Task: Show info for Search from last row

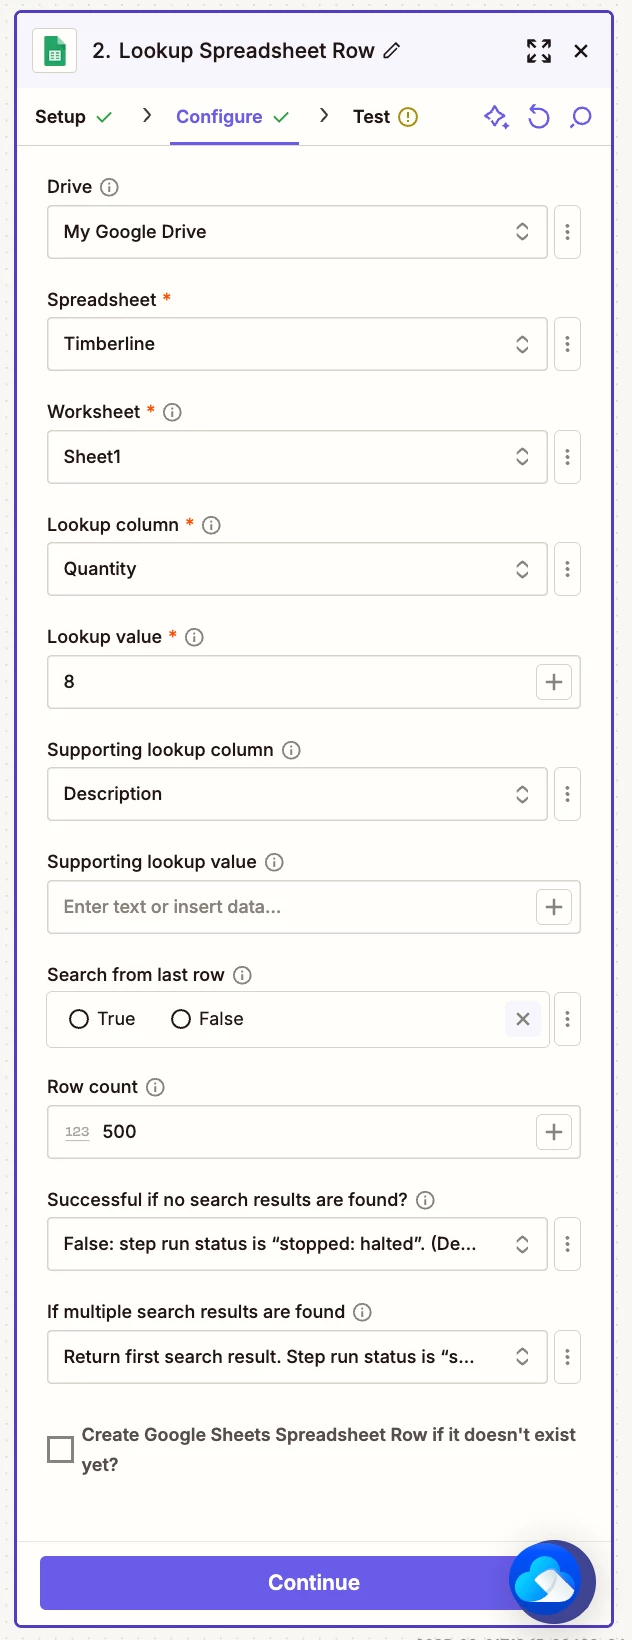Action: 242,975
